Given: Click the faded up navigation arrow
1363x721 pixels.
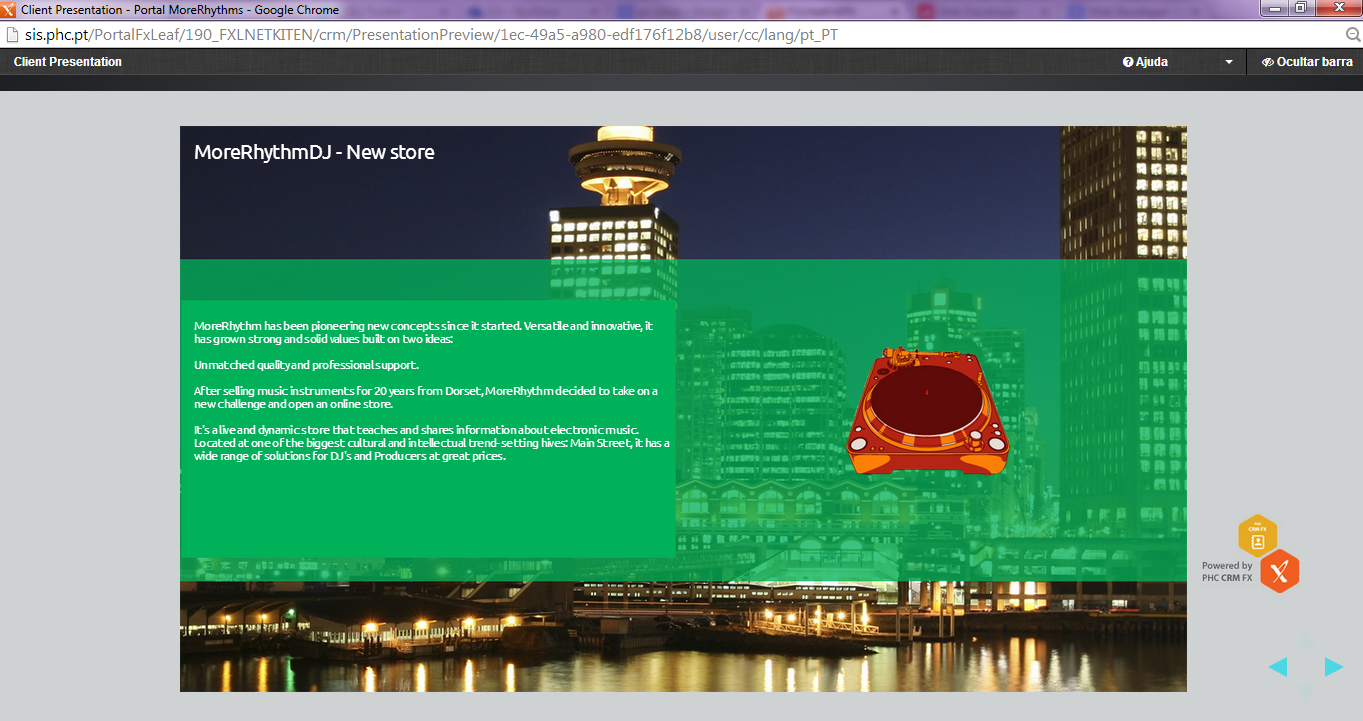Looking at the screenshot, I should pyautogui.click(x=1306, y=641).
